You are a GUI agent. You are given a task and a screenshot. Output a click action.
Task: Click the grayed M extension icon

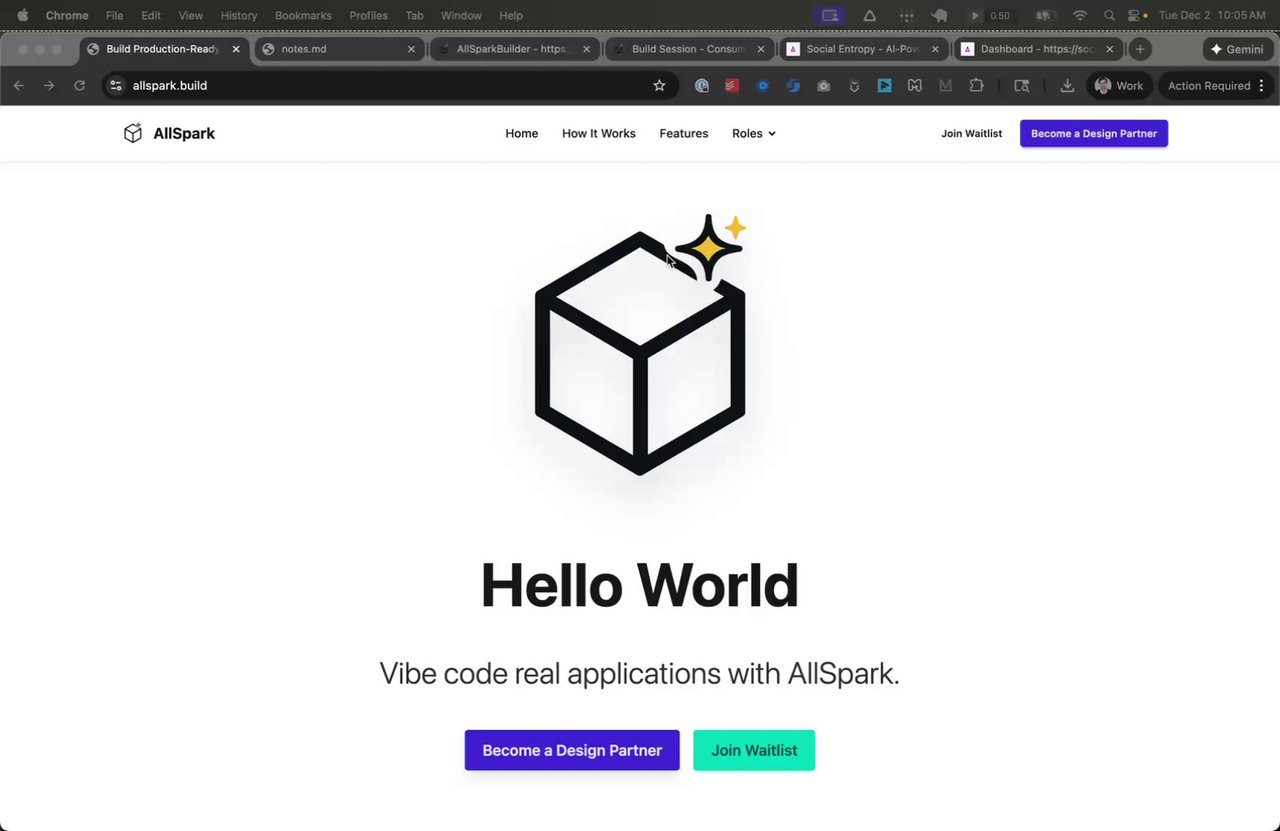pos(945,86)
